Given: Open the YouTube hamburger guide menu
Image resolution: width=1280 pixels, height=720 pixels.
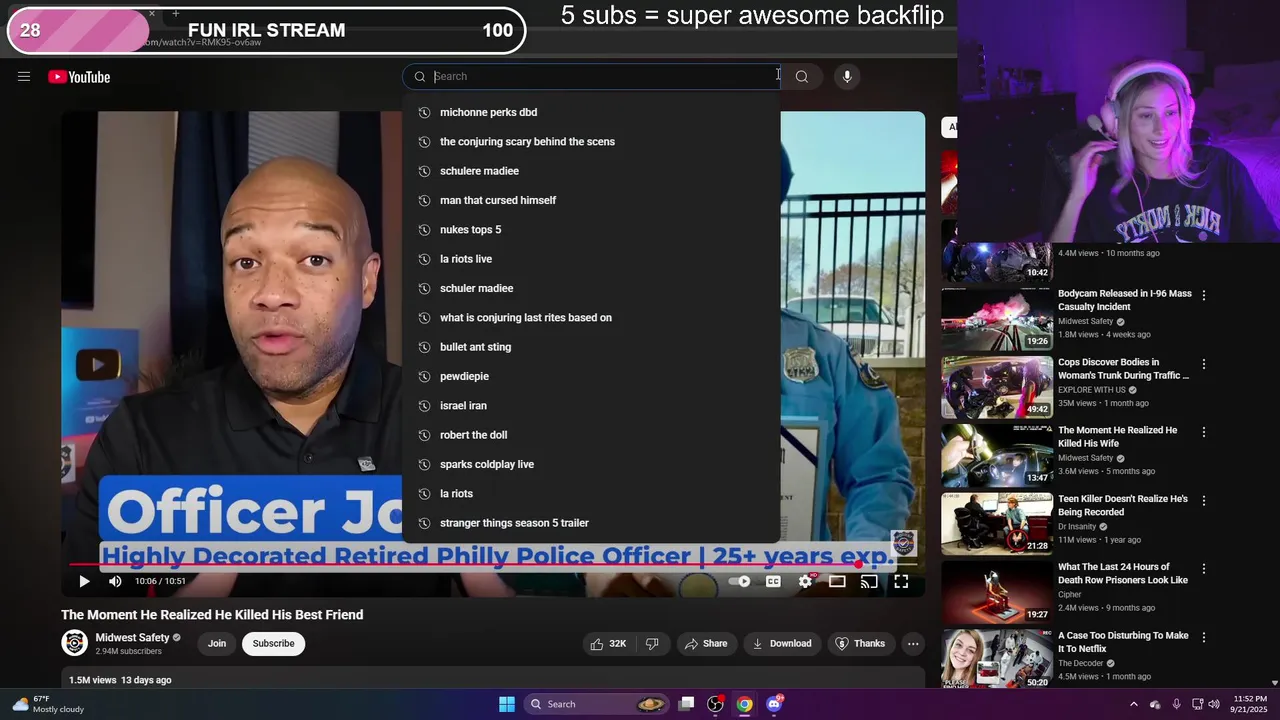Looking at the screenshot, I should click(x=24, y=77).
